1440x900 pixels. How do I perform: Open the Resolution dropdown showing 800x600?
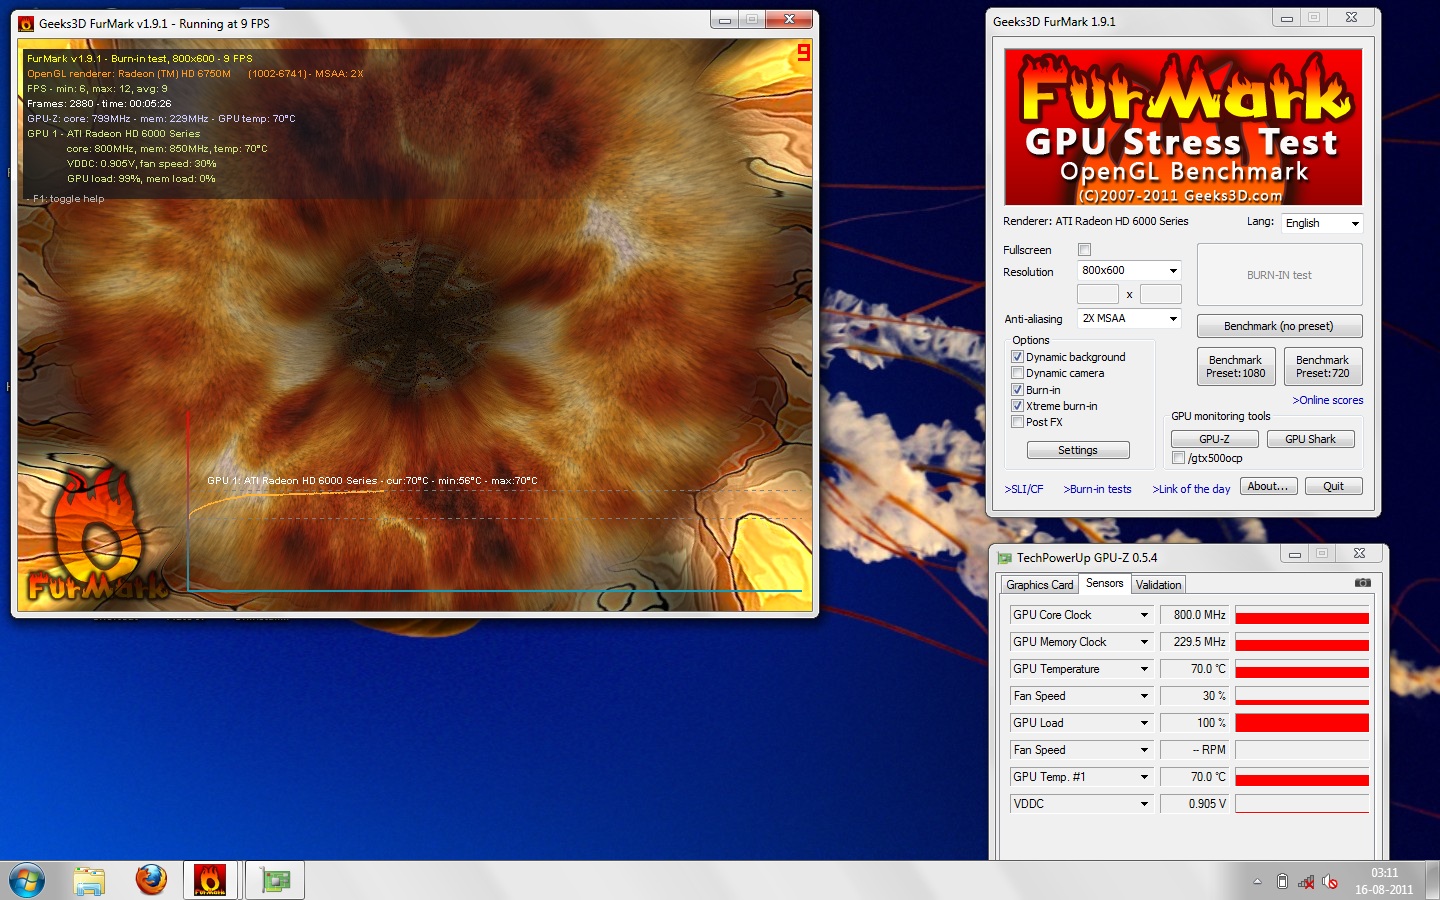click(1129, 271)
